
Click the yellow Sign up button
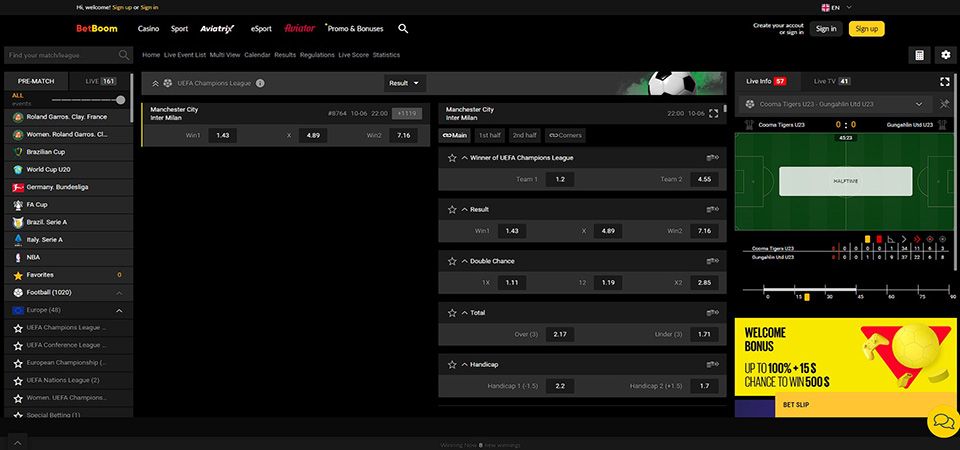coord(866,29)
